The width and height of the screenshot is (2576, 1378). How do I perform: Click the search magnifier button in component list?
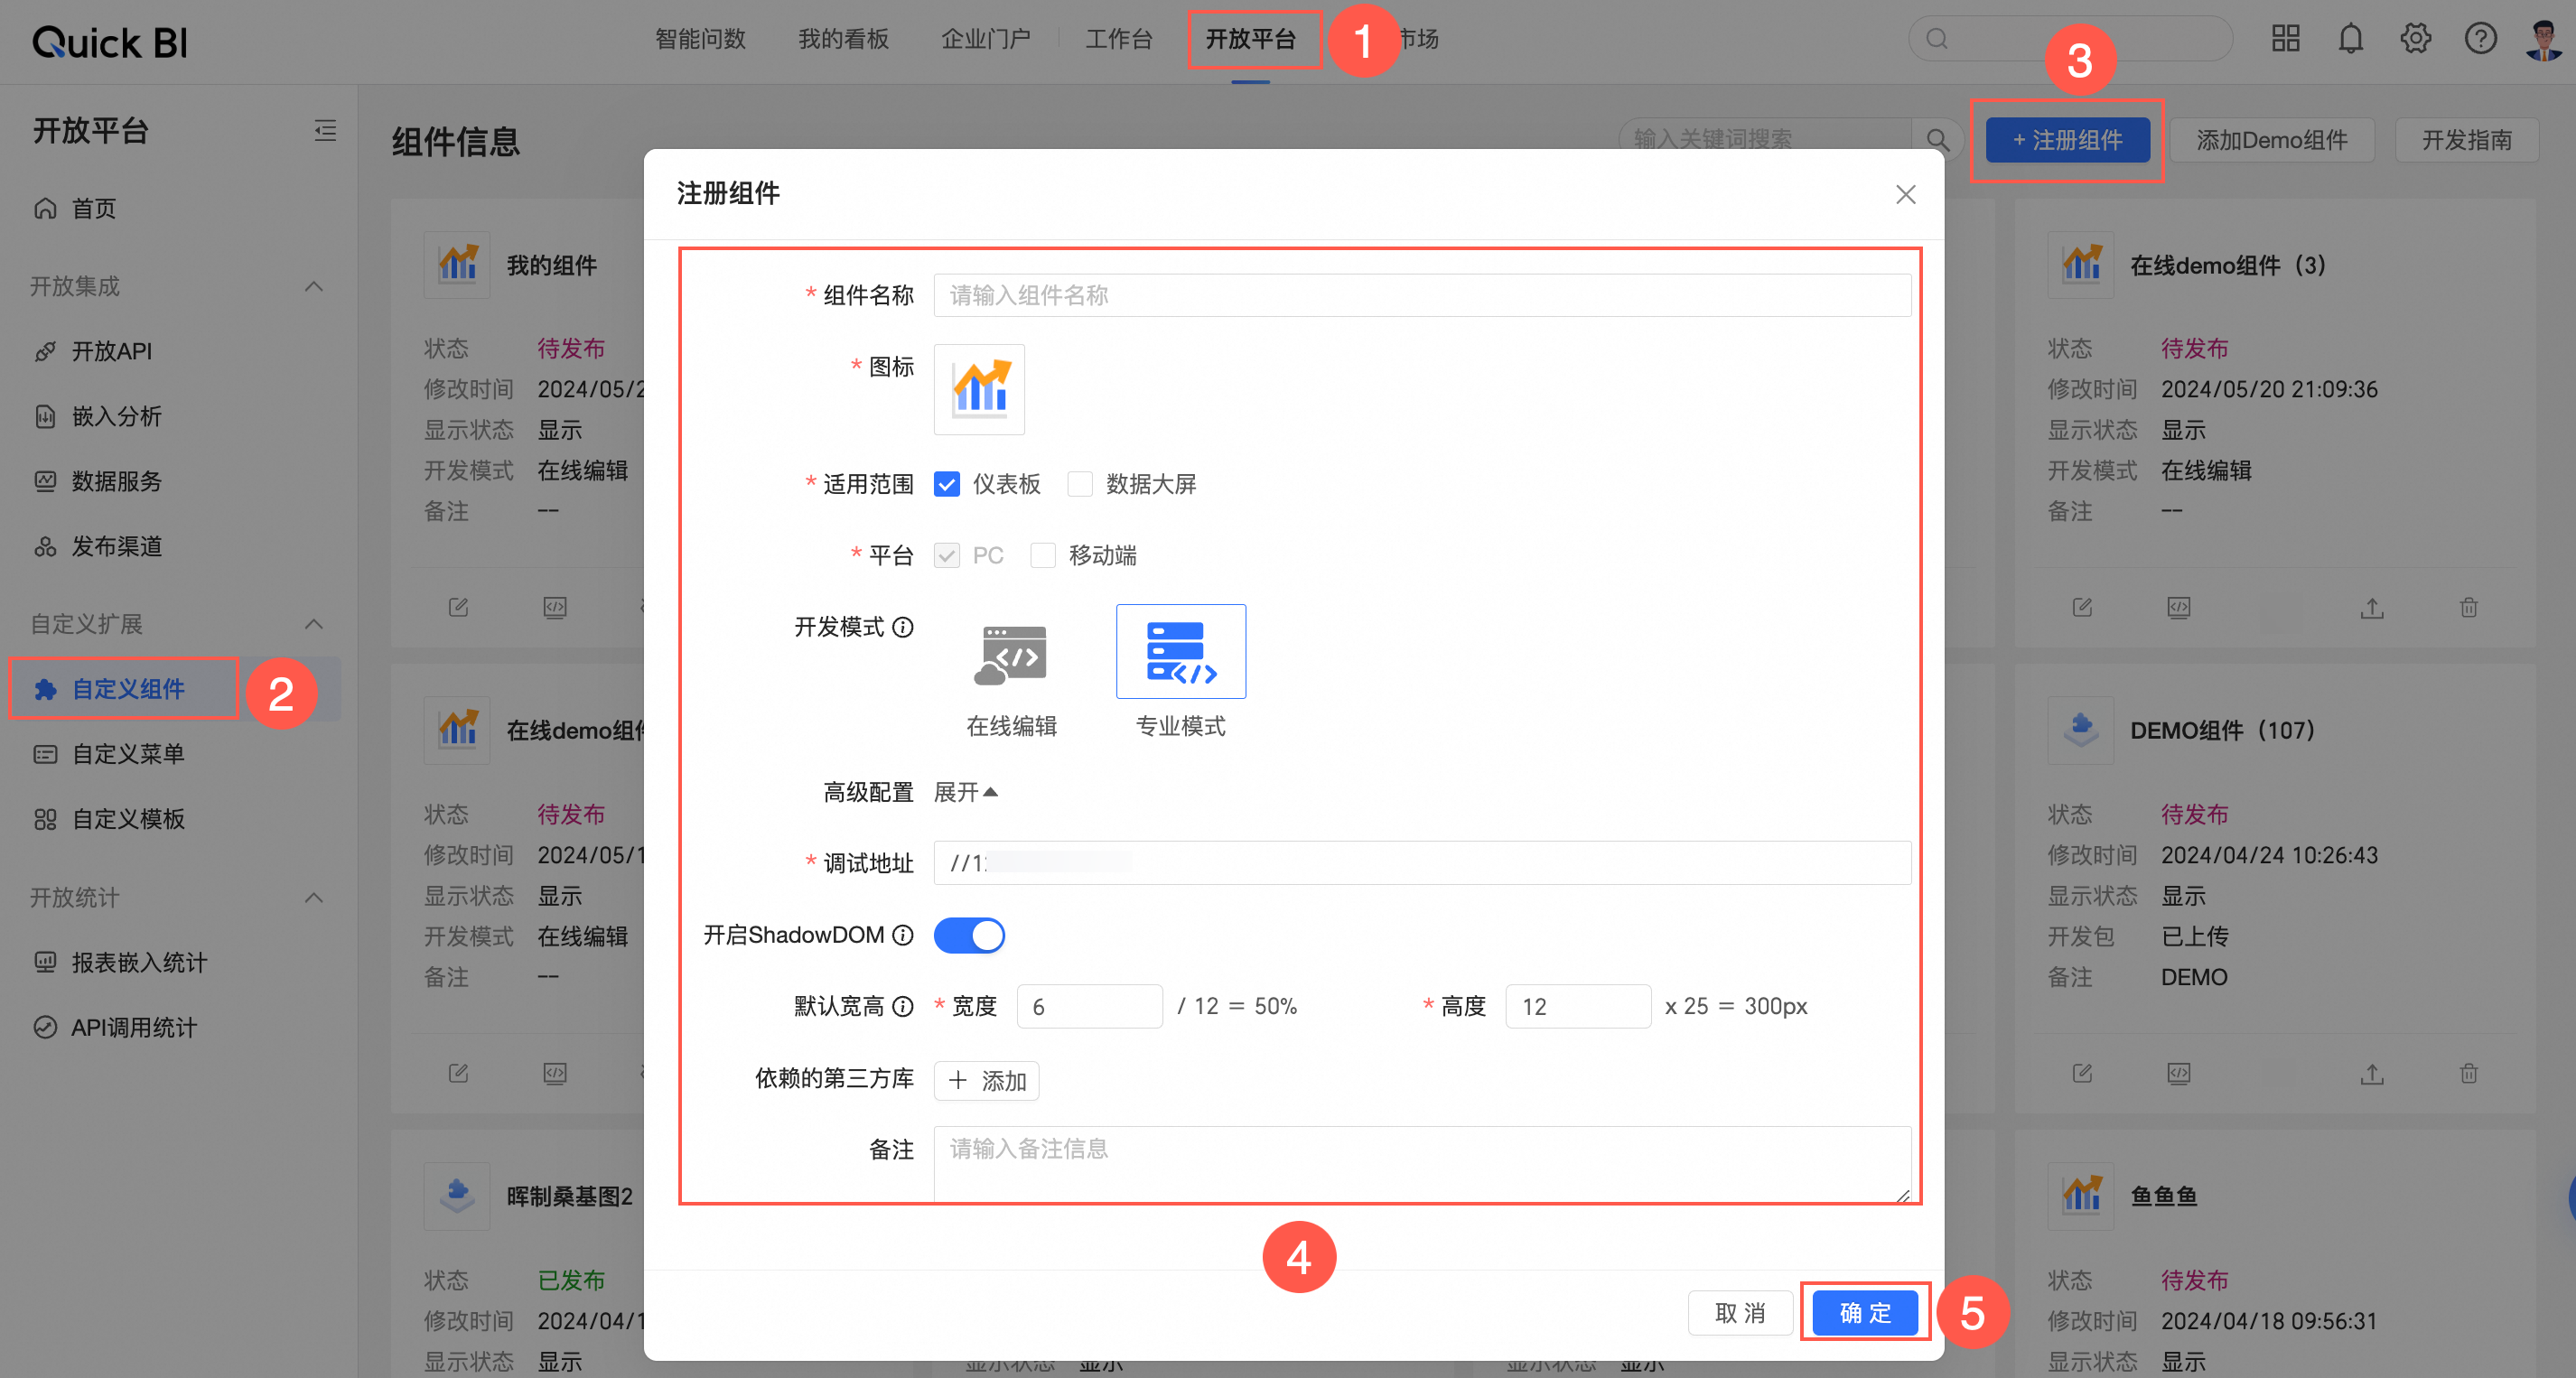(x=1937, y=140)
